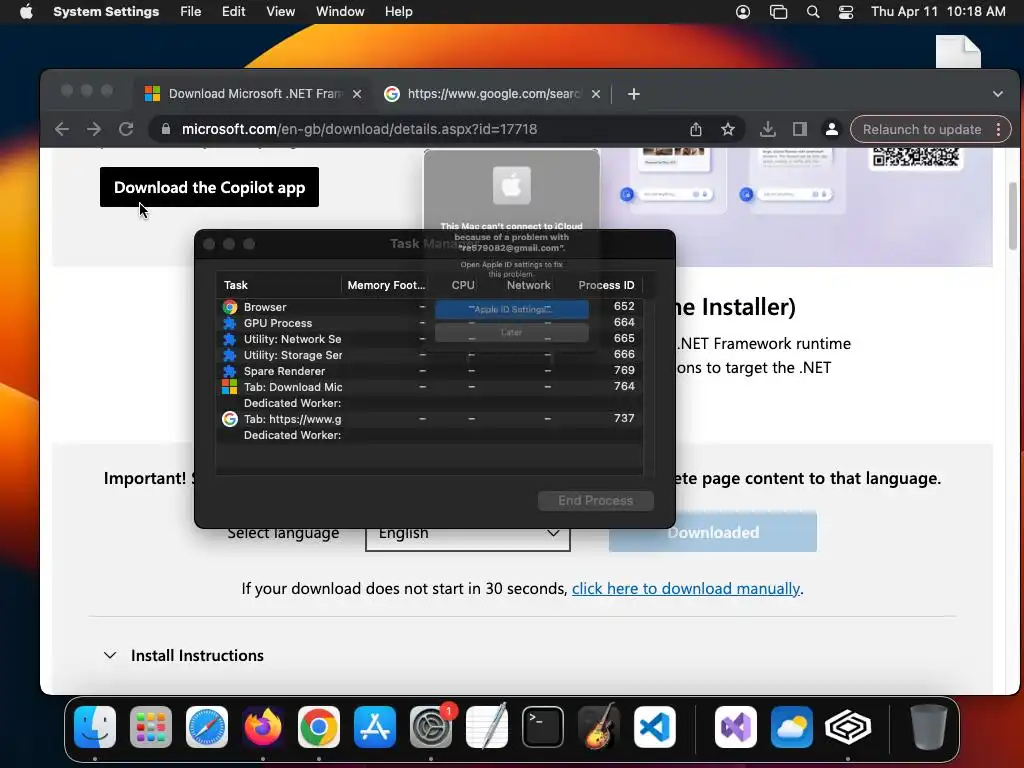Select Tab: https://www.g task row

[429, 419]
